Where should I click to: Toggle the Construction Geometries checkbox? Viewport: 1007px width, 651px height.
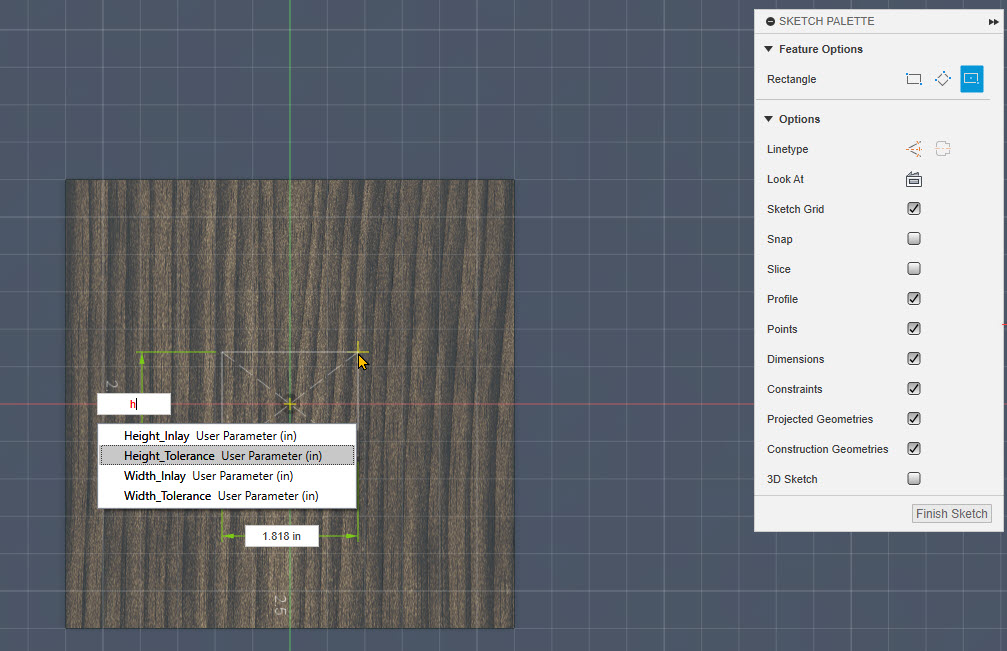pos(914,448)
